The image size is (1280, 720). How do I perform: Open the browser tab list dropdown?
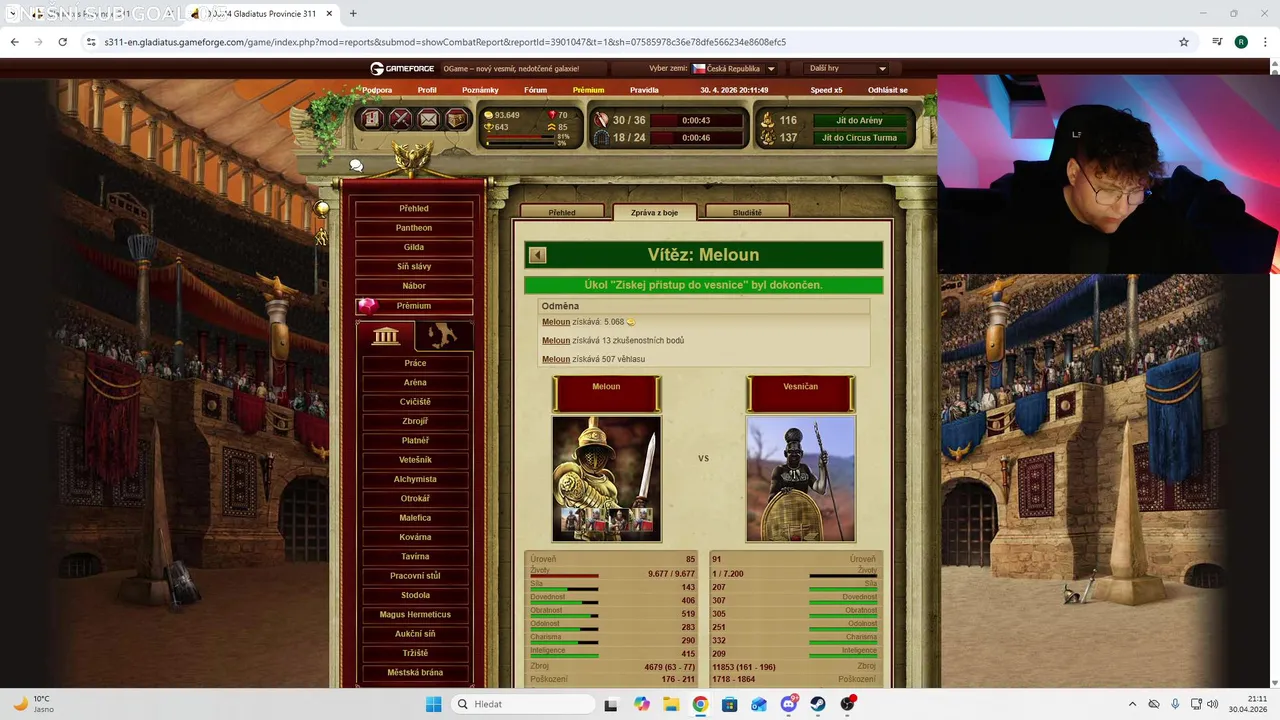click(x=13, y=14)
